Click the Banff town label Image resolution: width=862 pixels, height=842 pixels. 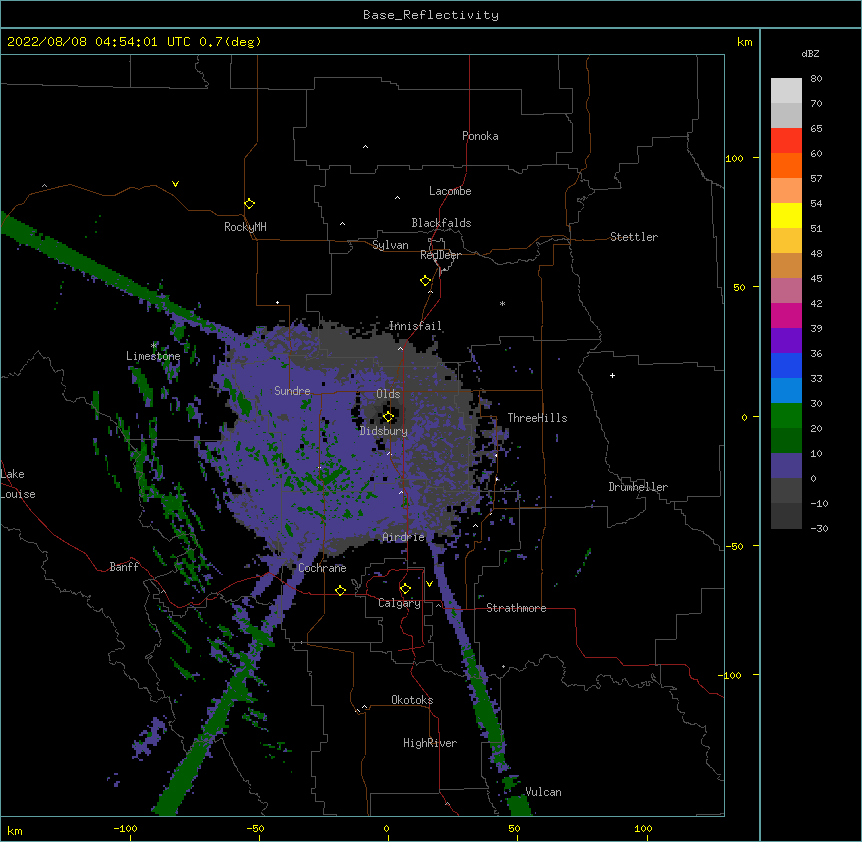coord(124,567)
